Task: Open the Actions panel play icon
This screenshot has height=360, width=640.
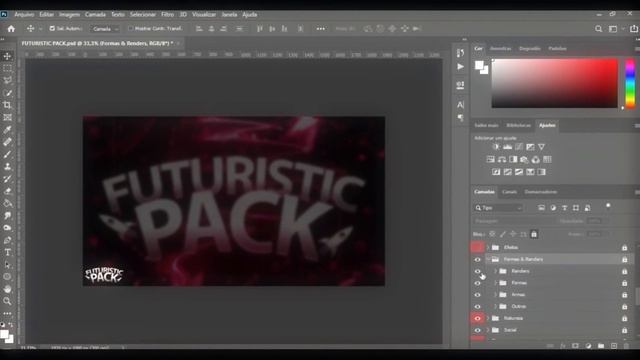Action: [460, 67]
